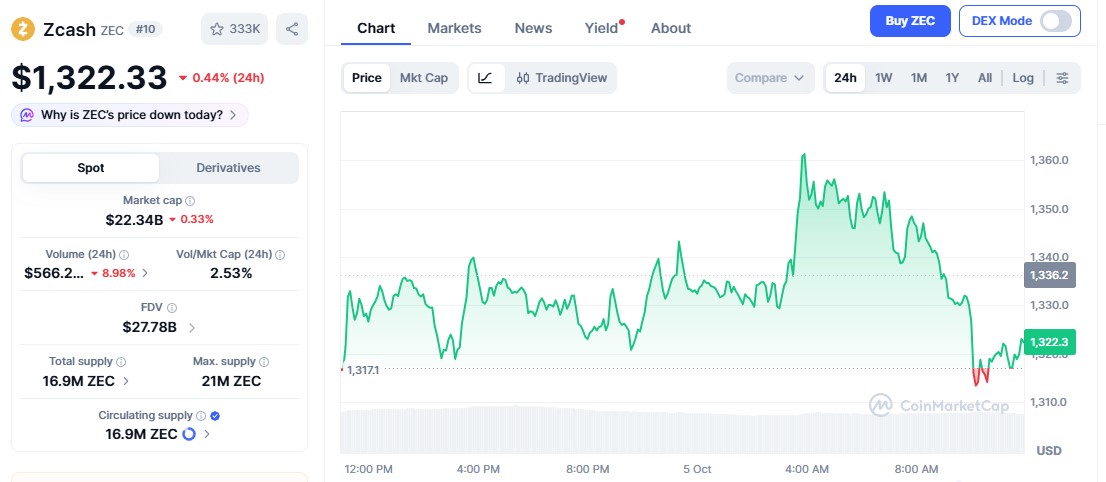Show info tooltip for Market cap
Screen dimensions: 1106x482
tap(190, 200)
